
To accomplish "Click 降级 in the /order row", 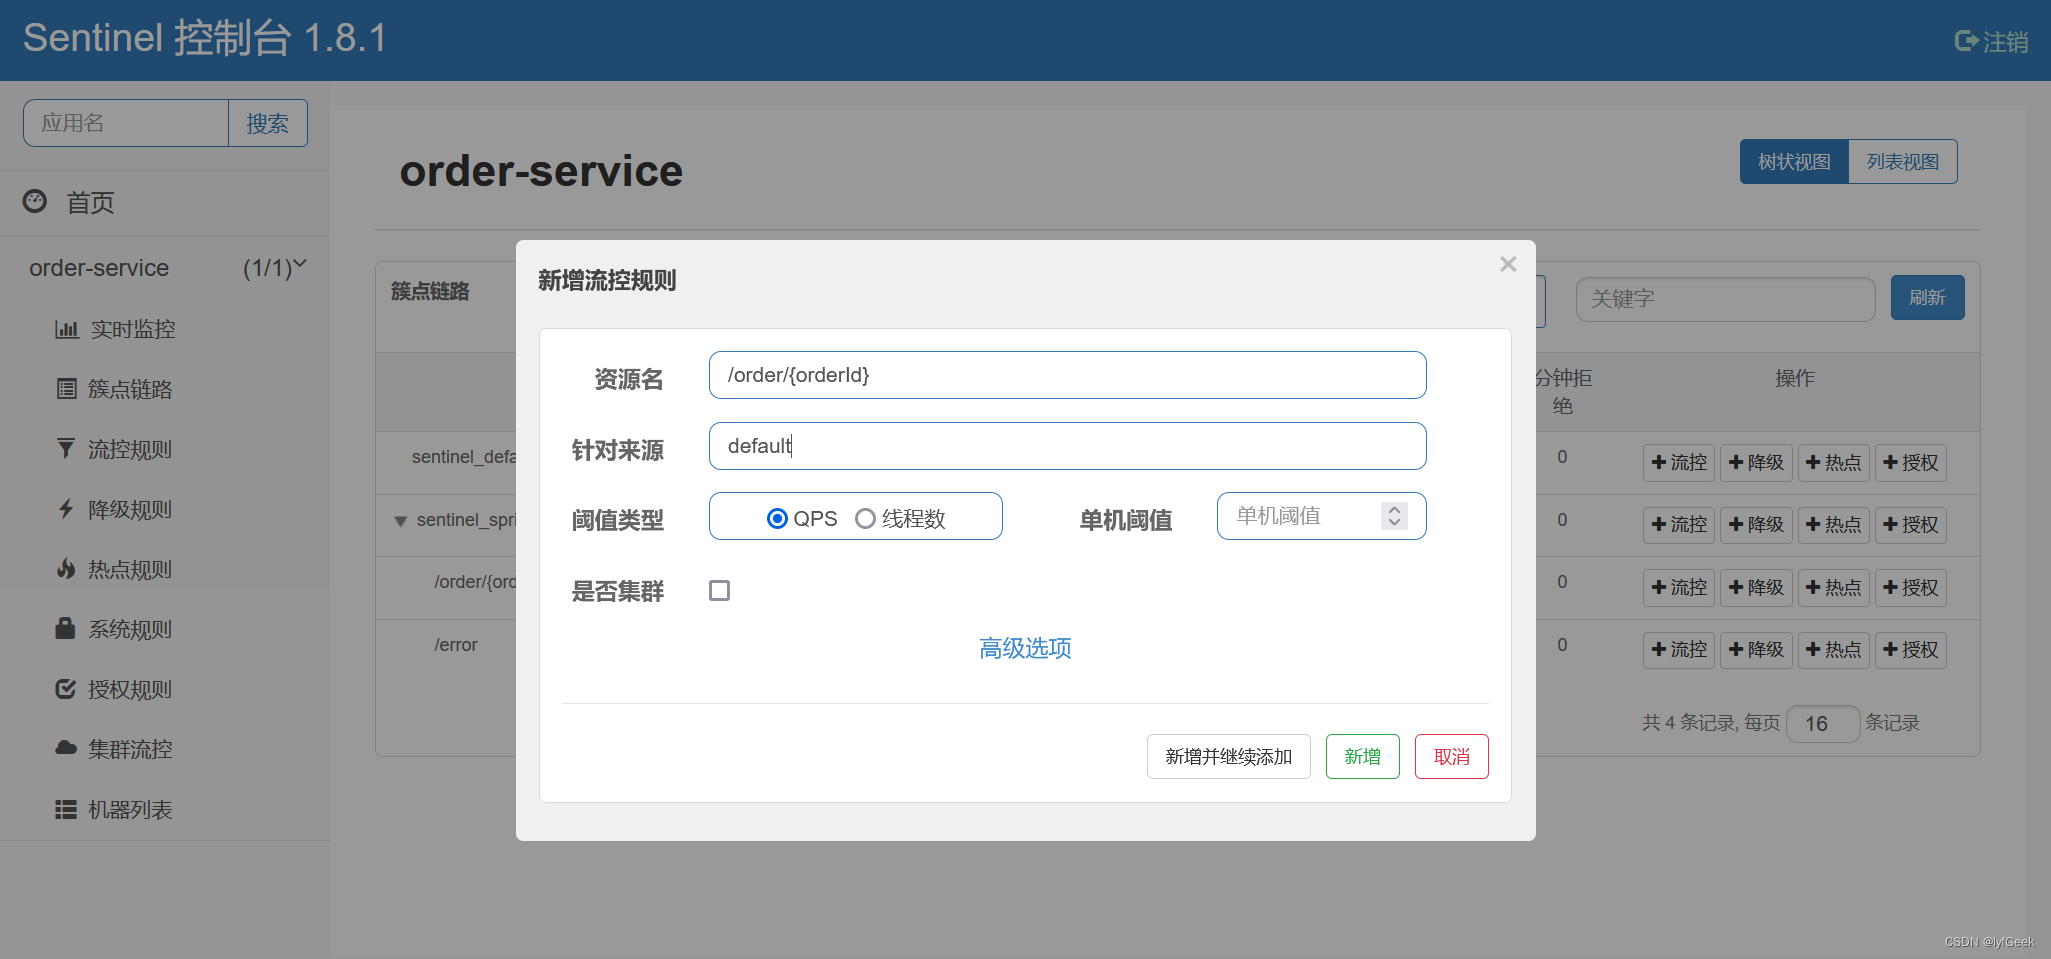I will click(1756, 587).
